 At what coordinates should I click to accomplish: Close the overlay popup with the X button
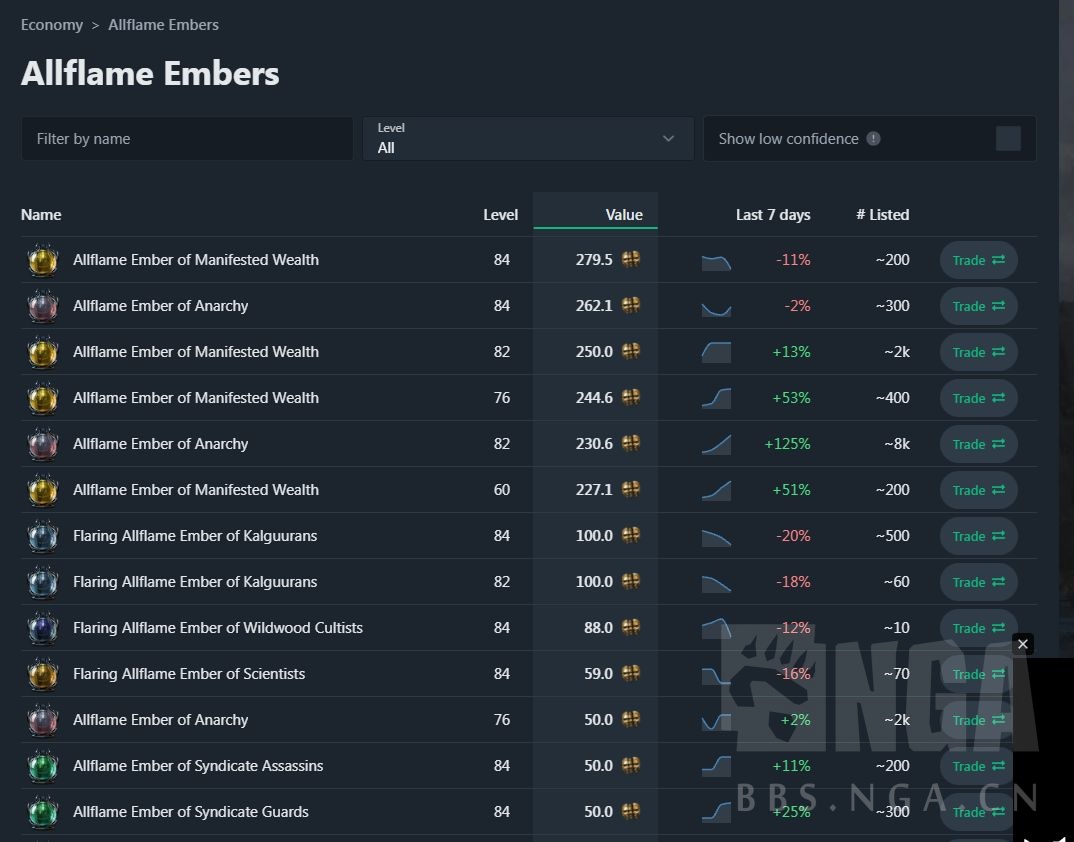pos(1022,645)
